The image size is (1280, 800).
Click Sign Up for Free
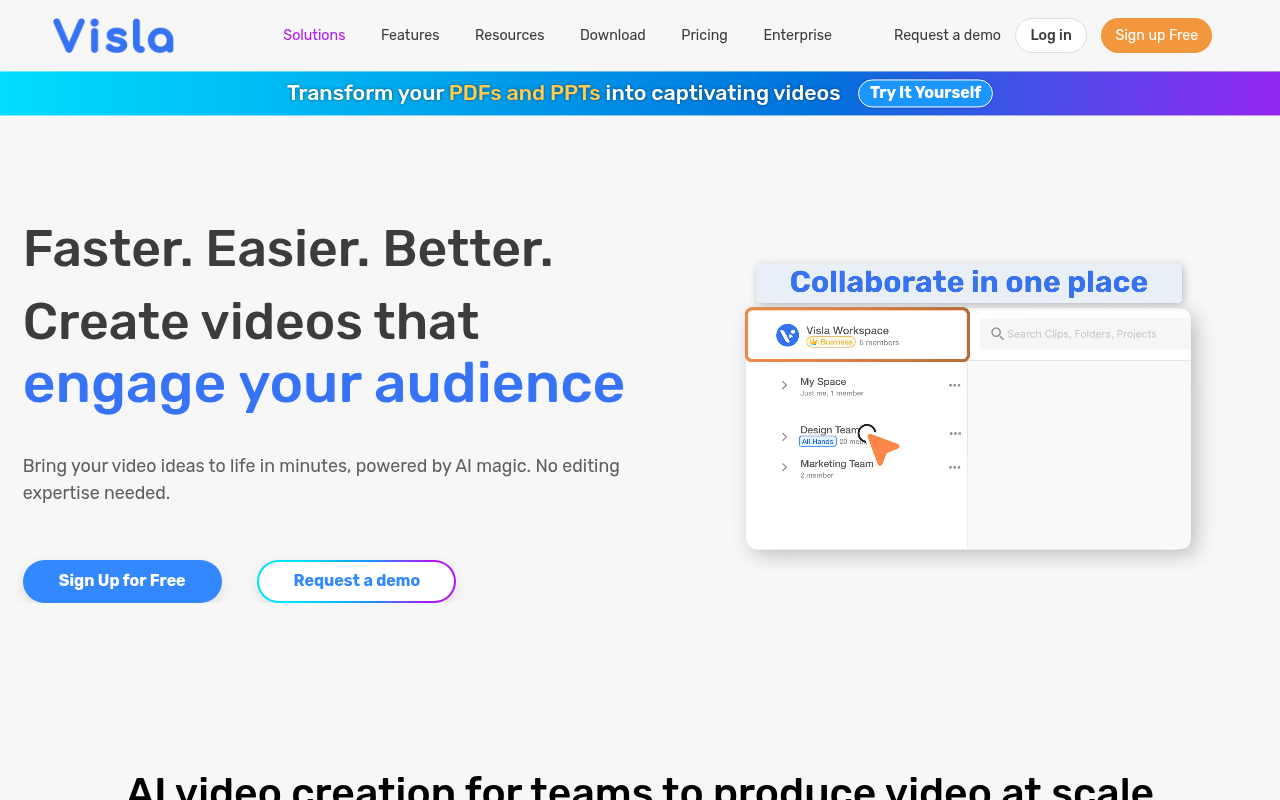pyautogui.click(x=122, y=581)
